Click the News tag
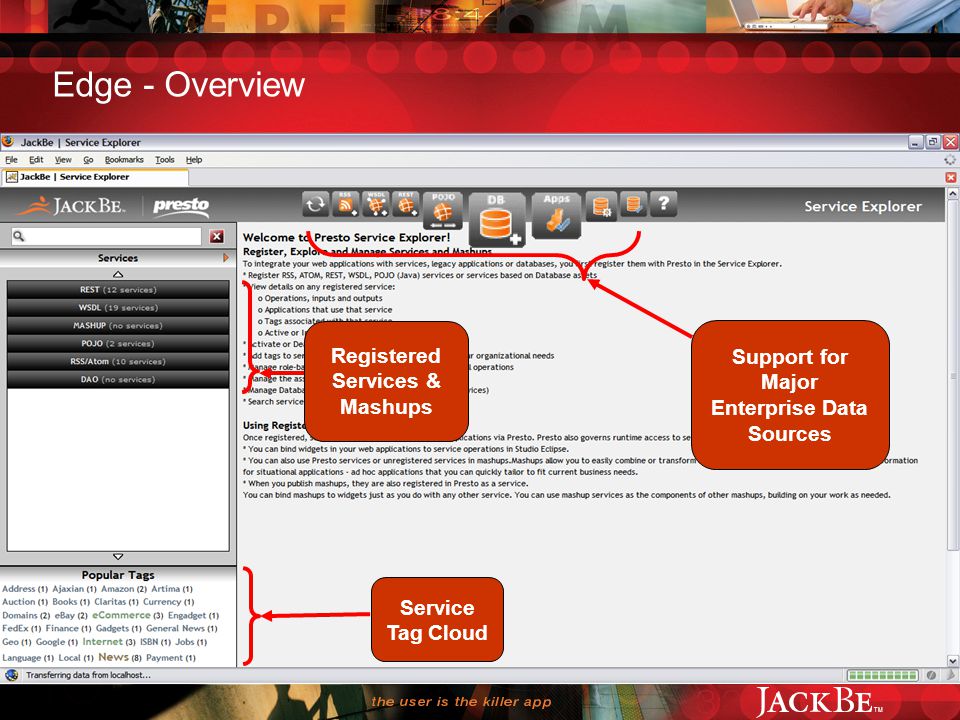 click(x=113, y=657)
